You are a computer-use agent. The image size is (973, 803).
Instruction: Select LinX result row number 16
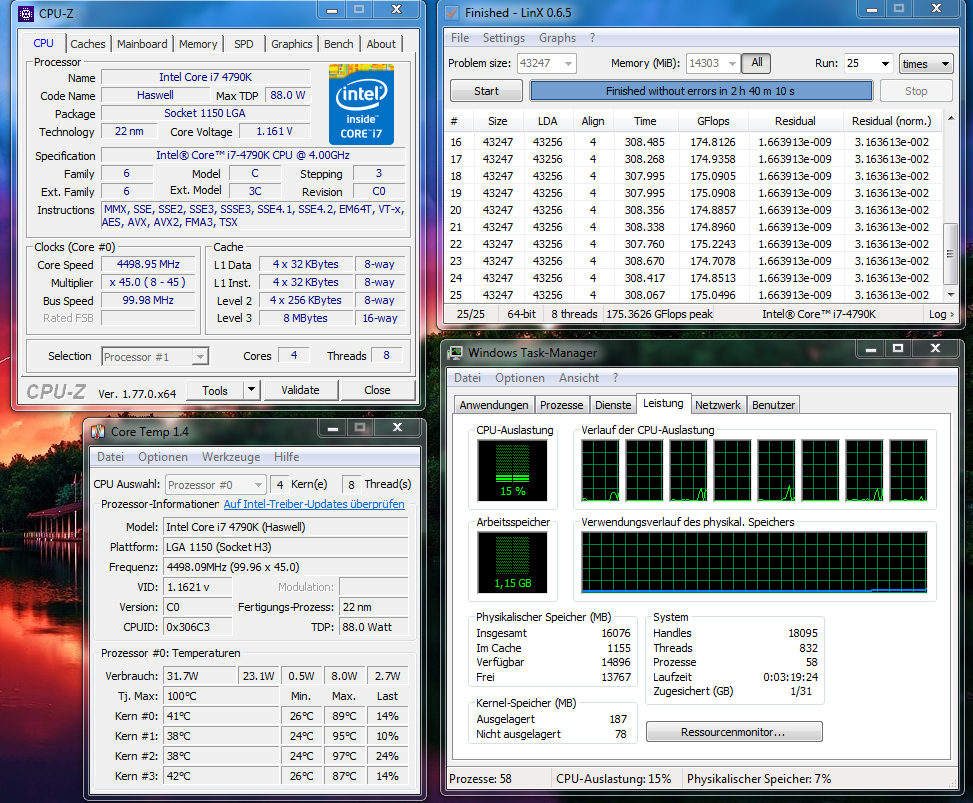(x=693, y=142)
